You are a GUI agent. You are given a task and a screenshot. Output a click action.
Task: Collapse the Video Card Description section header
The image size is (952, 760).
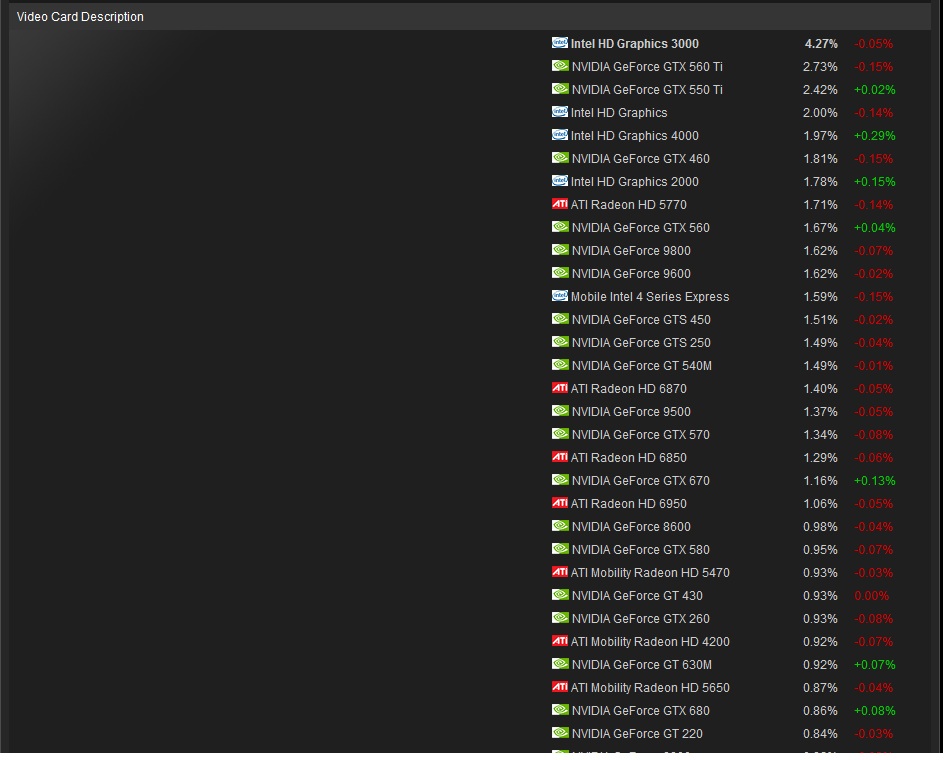tap(80, 17)
